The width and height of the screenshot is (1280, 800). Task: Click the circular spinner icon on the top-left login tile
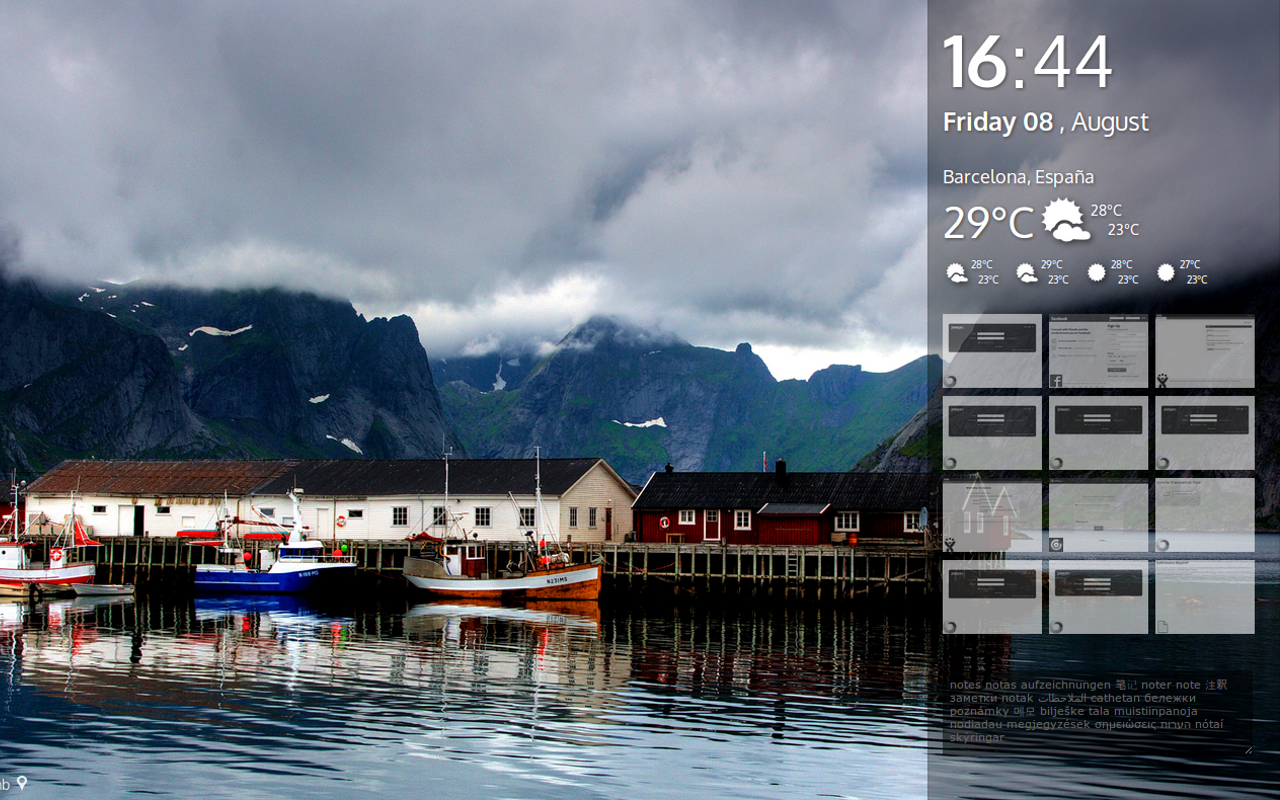click(x=949, y=379)
